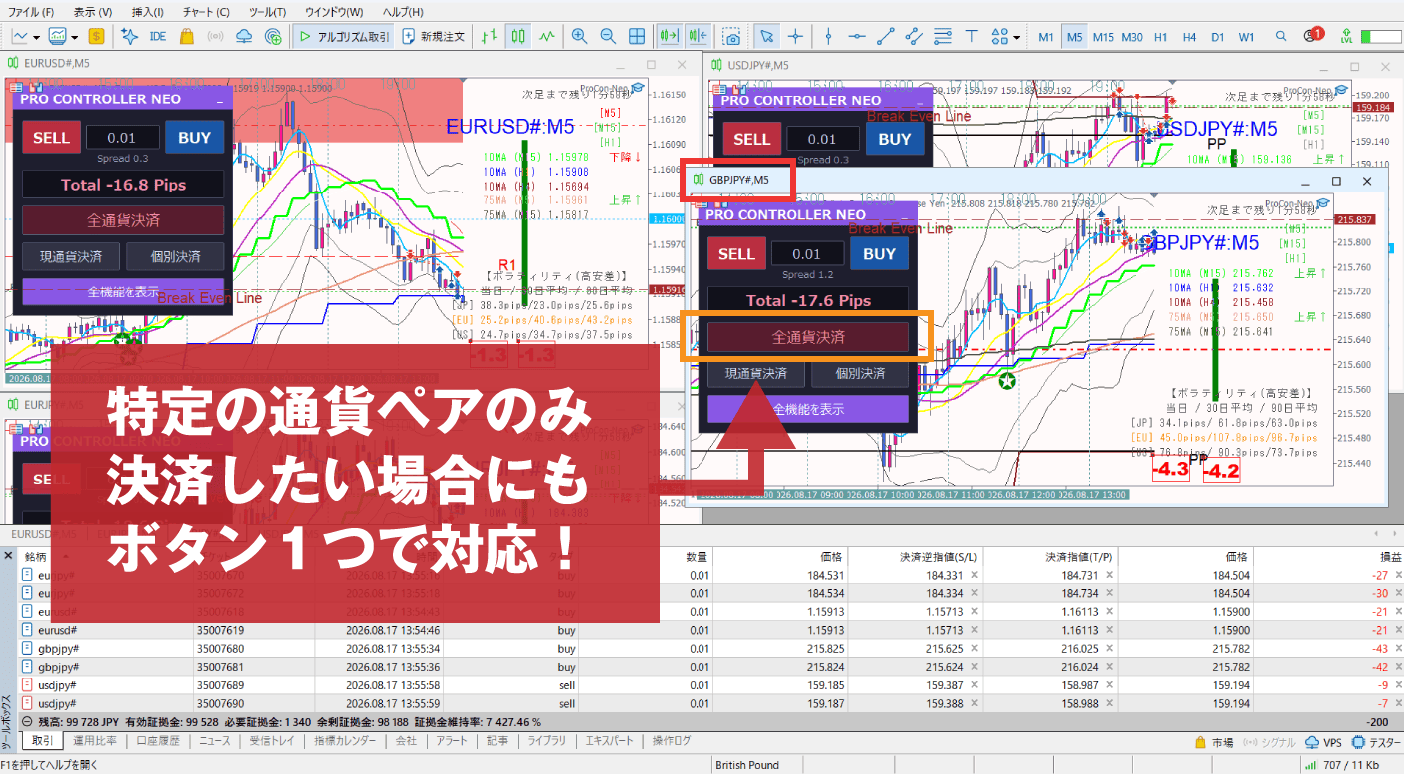Open the テスター status bar item
Viewport: 1404px width, 774px height.
1376,742
